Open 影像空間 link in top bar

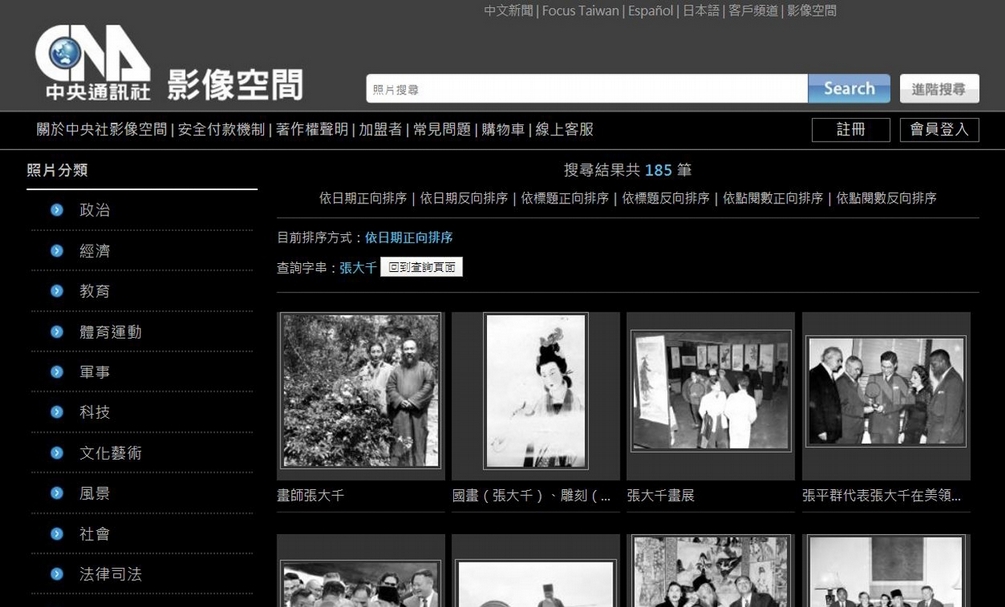coord(811,11)
